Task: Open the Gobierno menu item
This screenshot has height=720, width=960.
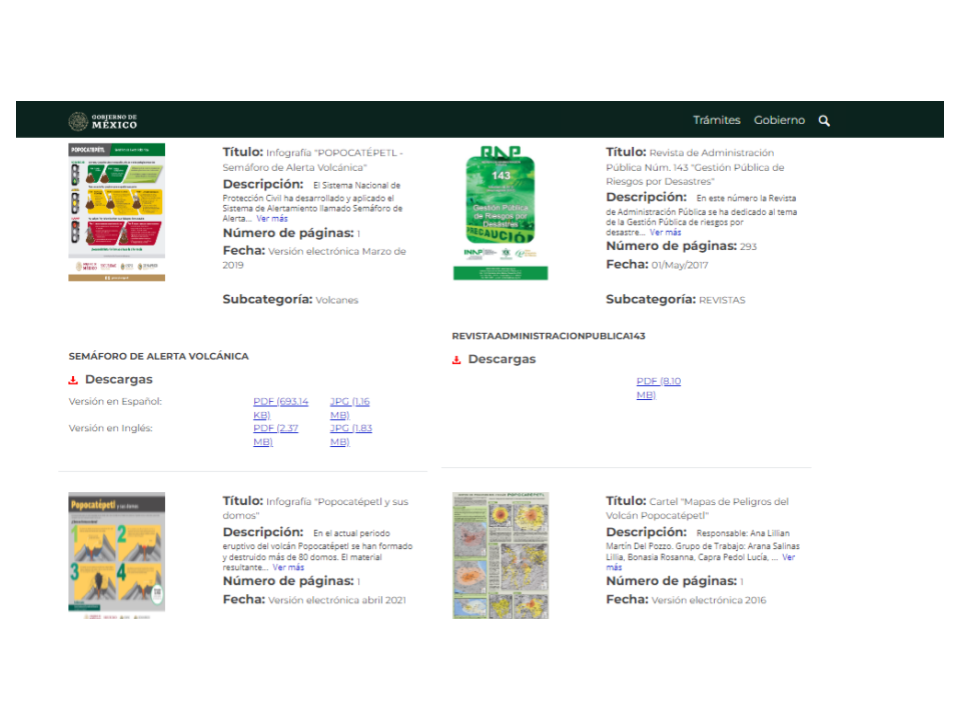Action: [779, 120]
